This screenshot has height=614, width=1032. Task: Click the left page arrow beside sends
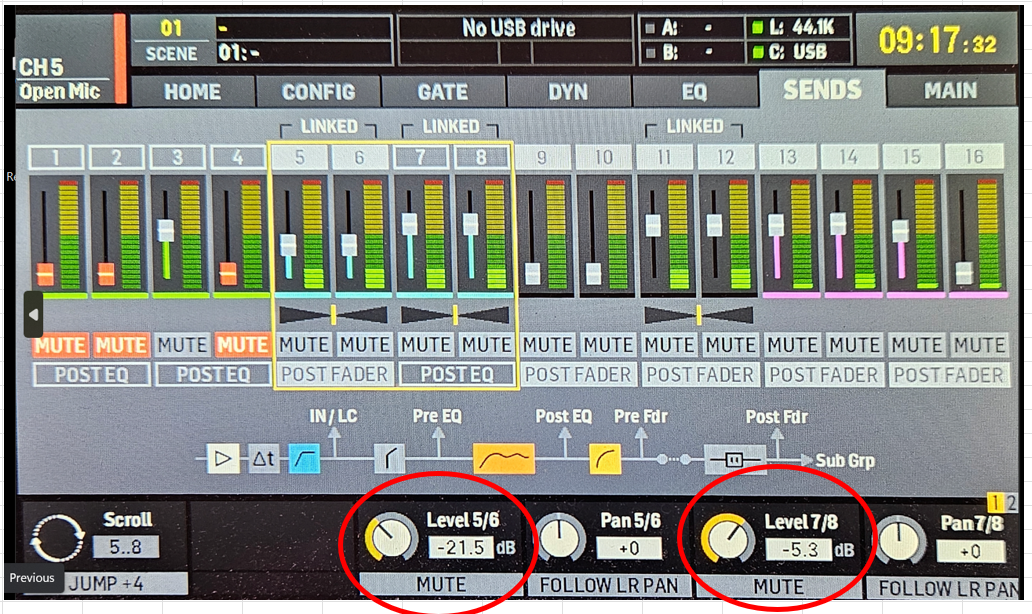[34, 315]
